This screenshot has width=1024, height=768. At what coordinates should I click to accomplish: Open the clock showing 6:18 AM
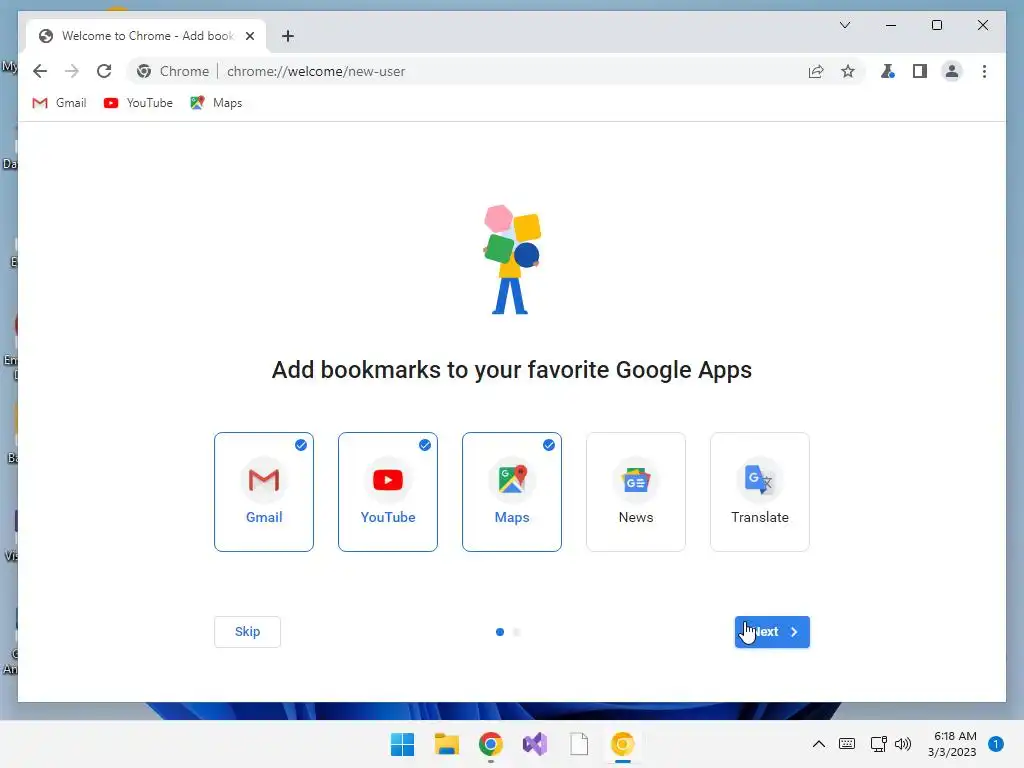point(953,744)
